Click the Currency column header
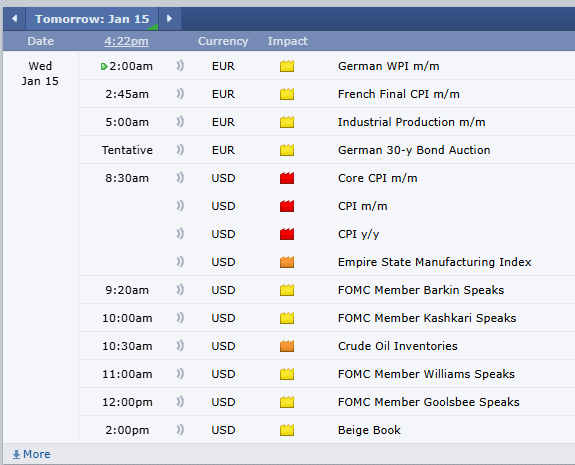Viewport: 575px width, 465px height. coord(223,41)
